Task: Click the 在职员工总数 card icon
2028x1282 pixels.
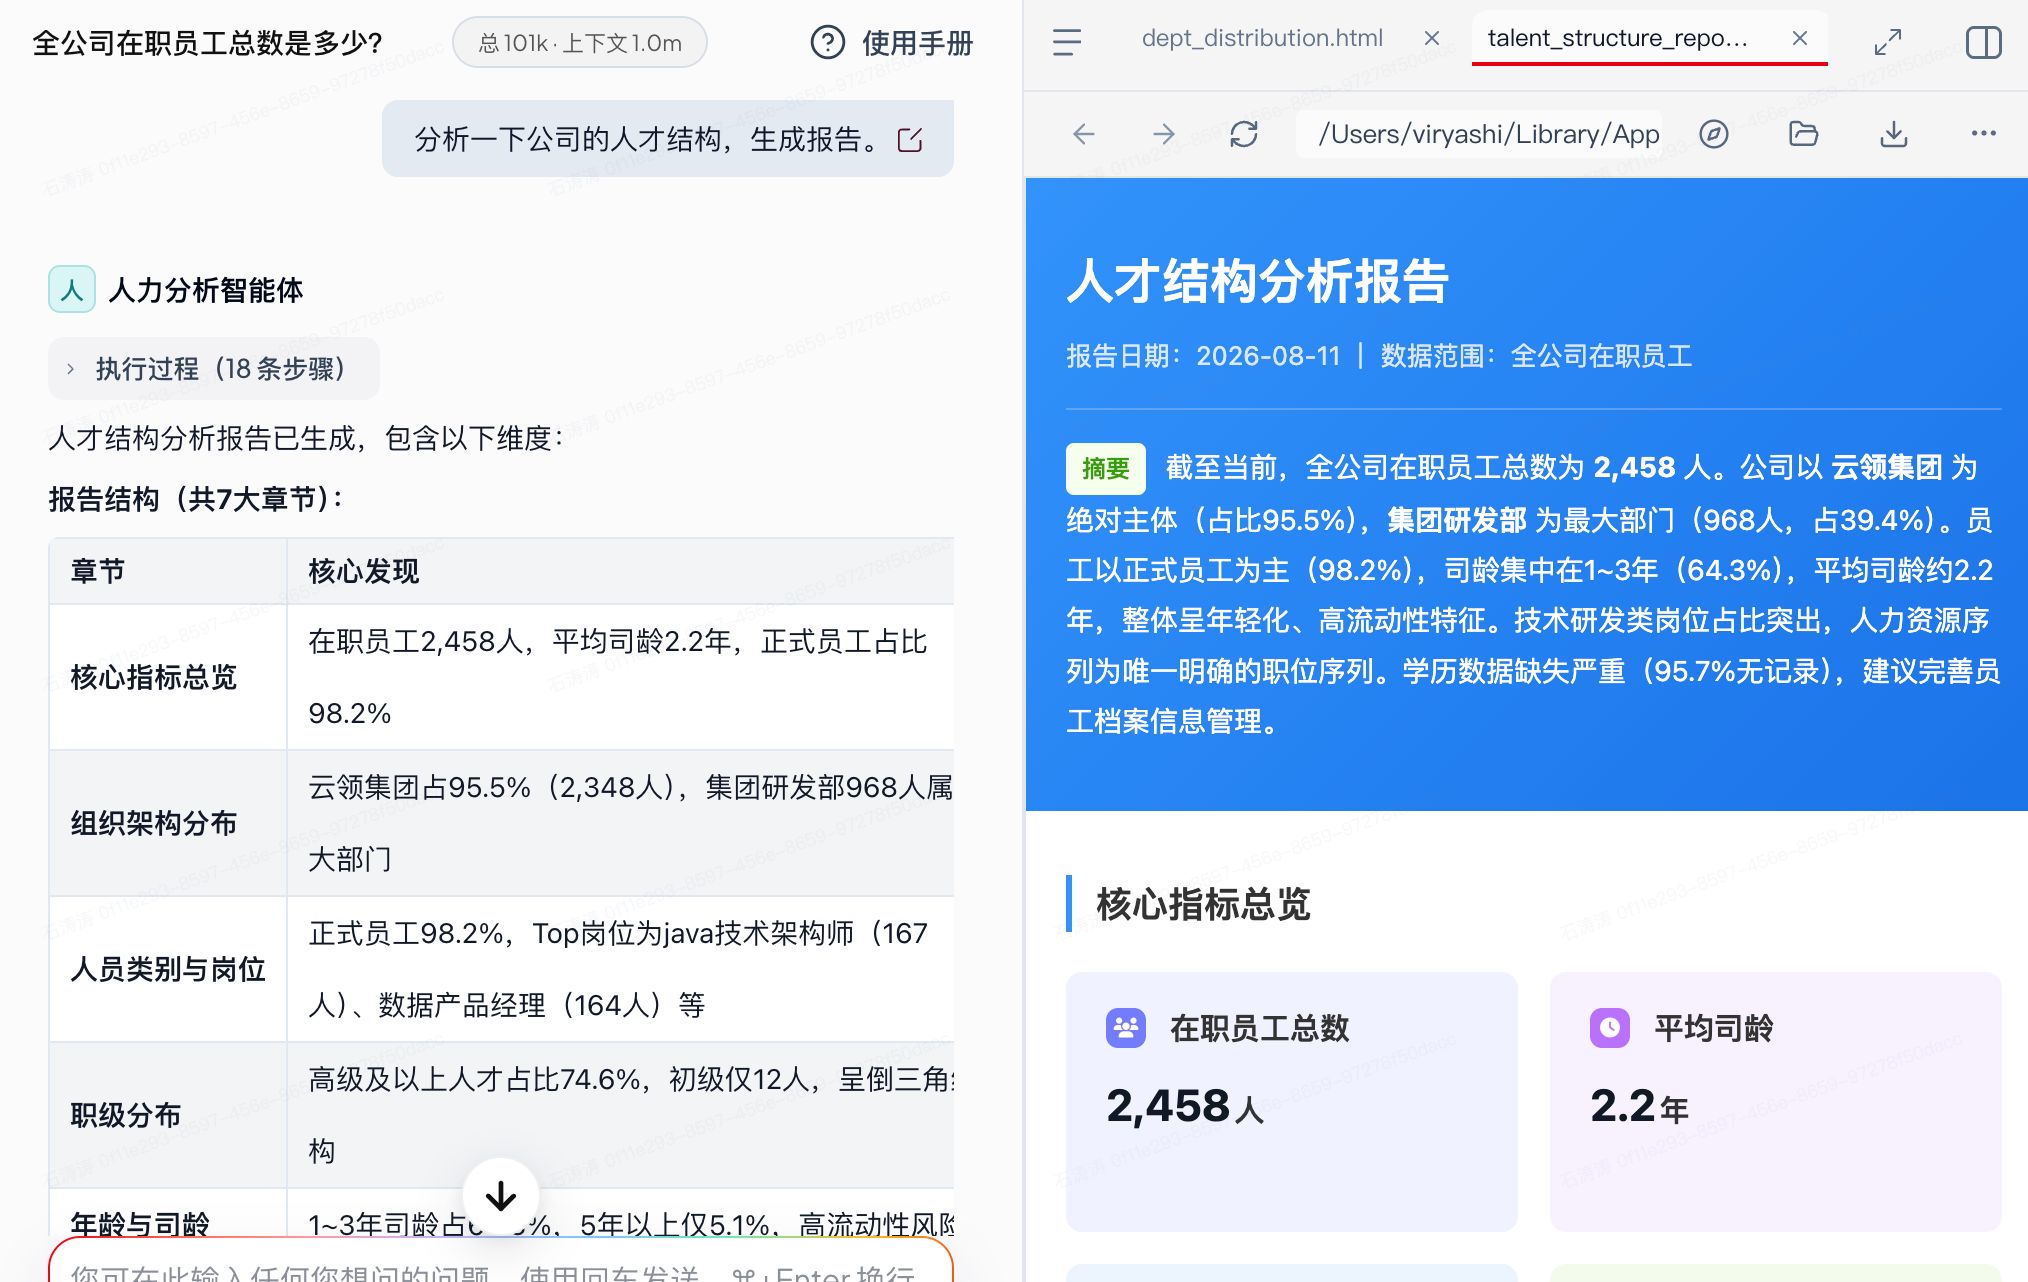Action: point(1126,1028)
